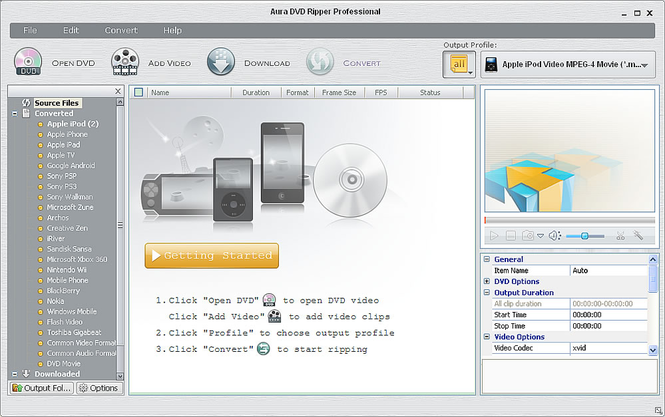The width and height of the screenshot is (665, 417).
Task: Open the Edit menu
Action: (x=71, y=31)
